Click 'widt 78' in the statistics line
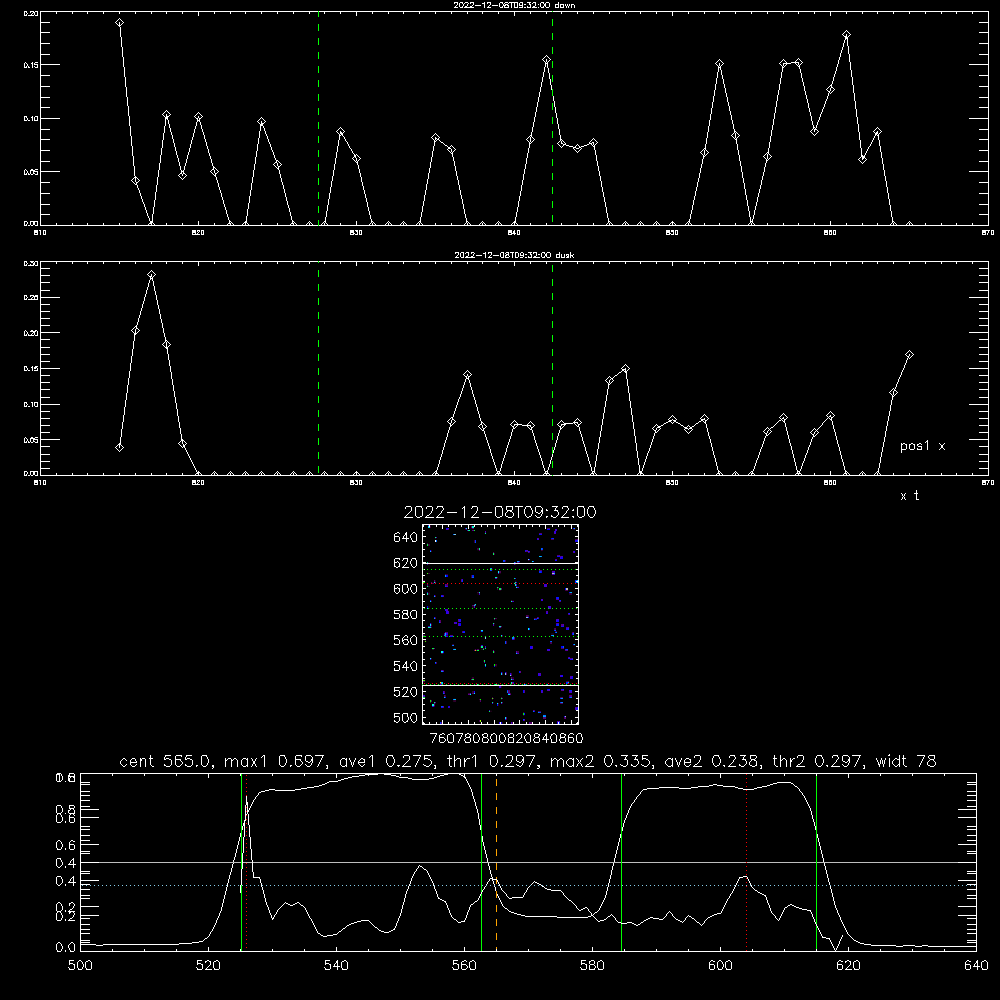This screenshot has width=1000, height=1000. point(906,761)
